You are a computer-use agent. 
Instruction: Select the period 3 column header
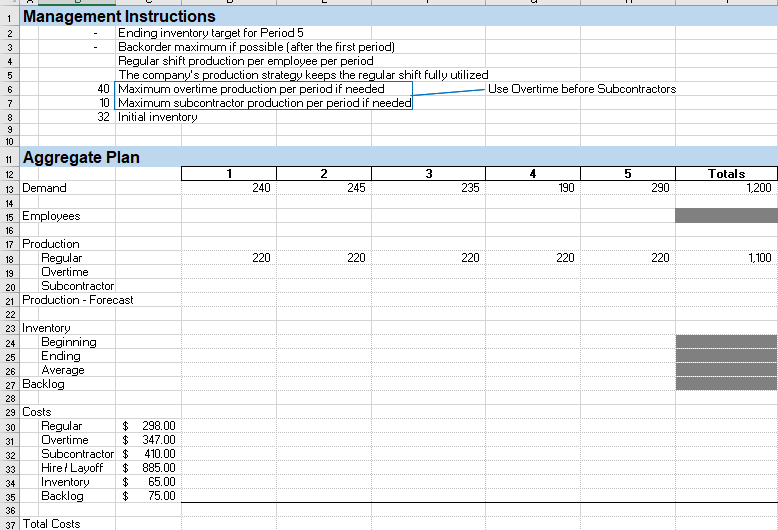tap(428, 174)
